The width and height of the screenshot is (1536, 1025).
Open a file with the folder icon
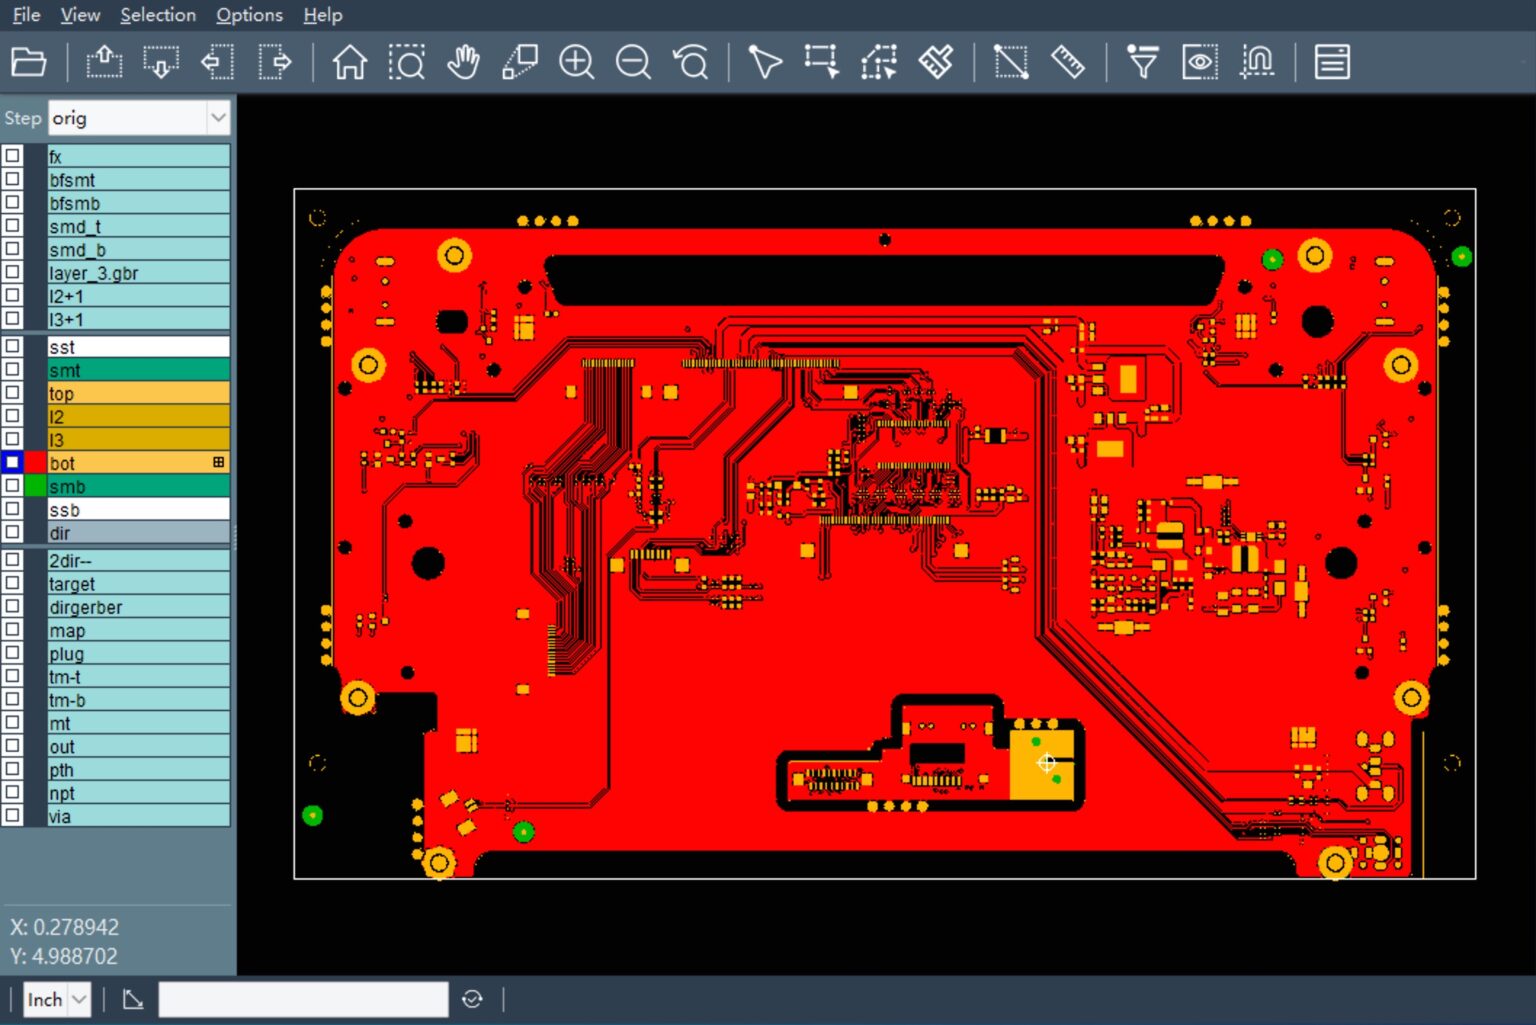click(x=27, y=61)
